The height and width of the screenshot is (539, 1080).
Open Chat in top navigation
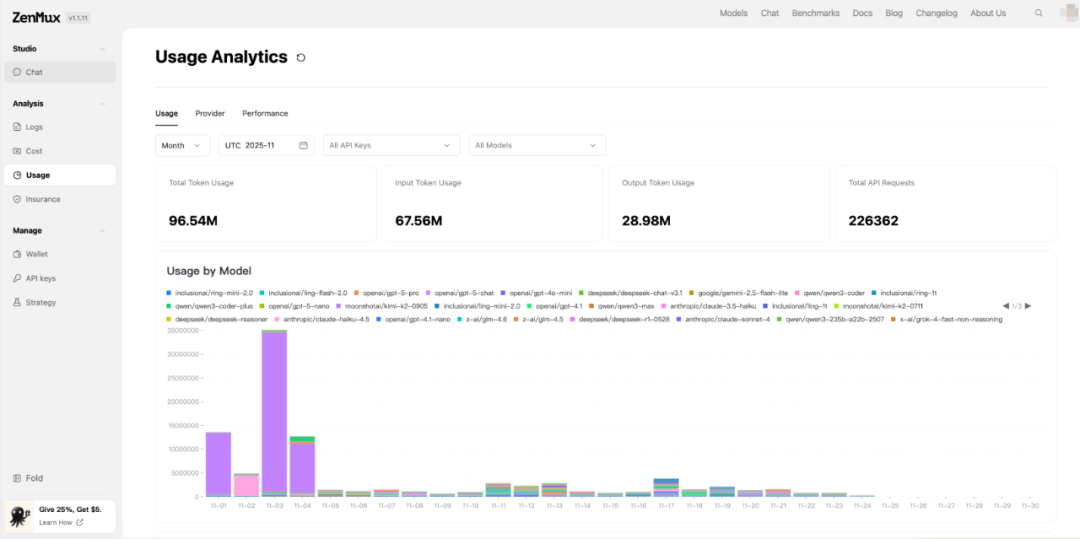pos(769,13)
